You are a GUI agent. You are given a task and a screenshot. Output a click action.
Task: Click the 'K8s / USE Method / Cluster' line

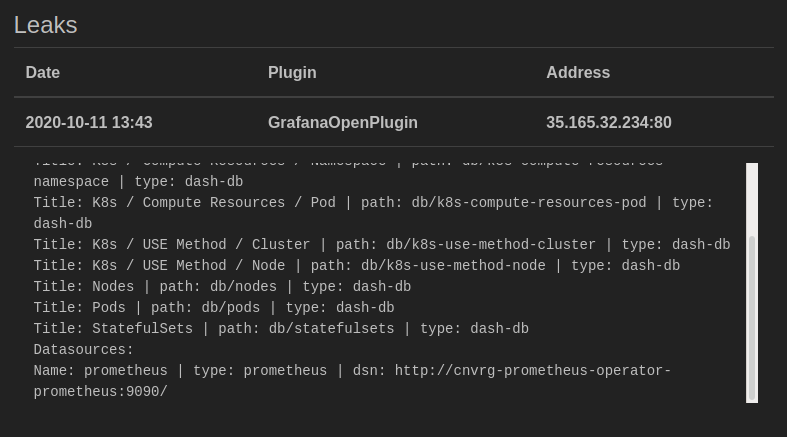click(x=382, y=245)
